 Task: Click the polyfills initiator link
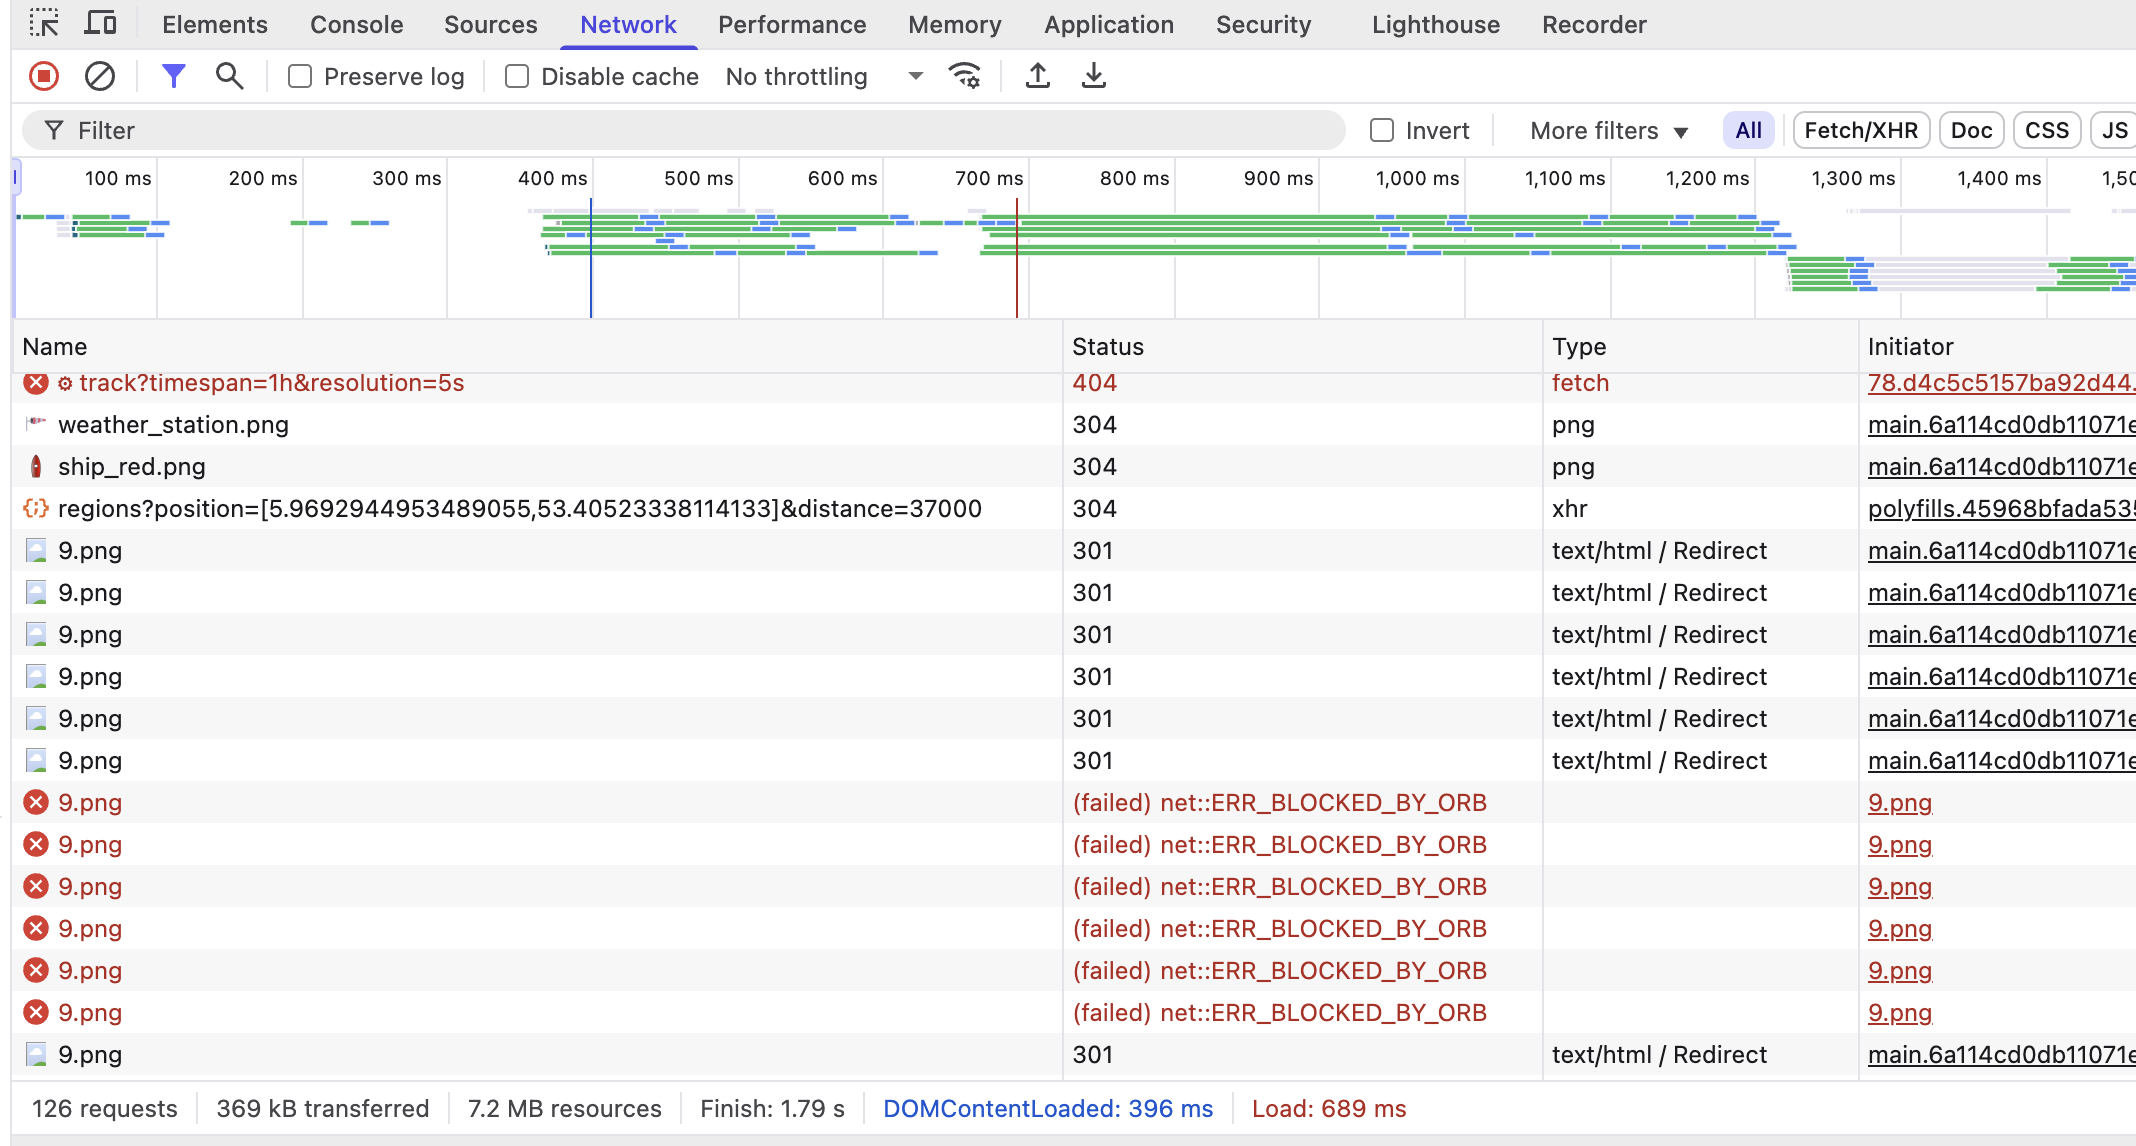click(2000, 509)
